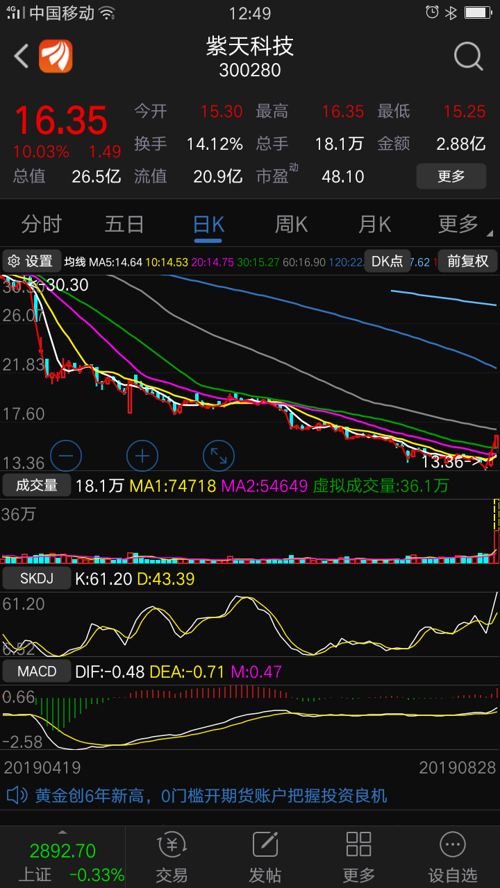Open stock search magnifier icon
The height and width of the screenshot is (888, 500).
coord(468,56)
